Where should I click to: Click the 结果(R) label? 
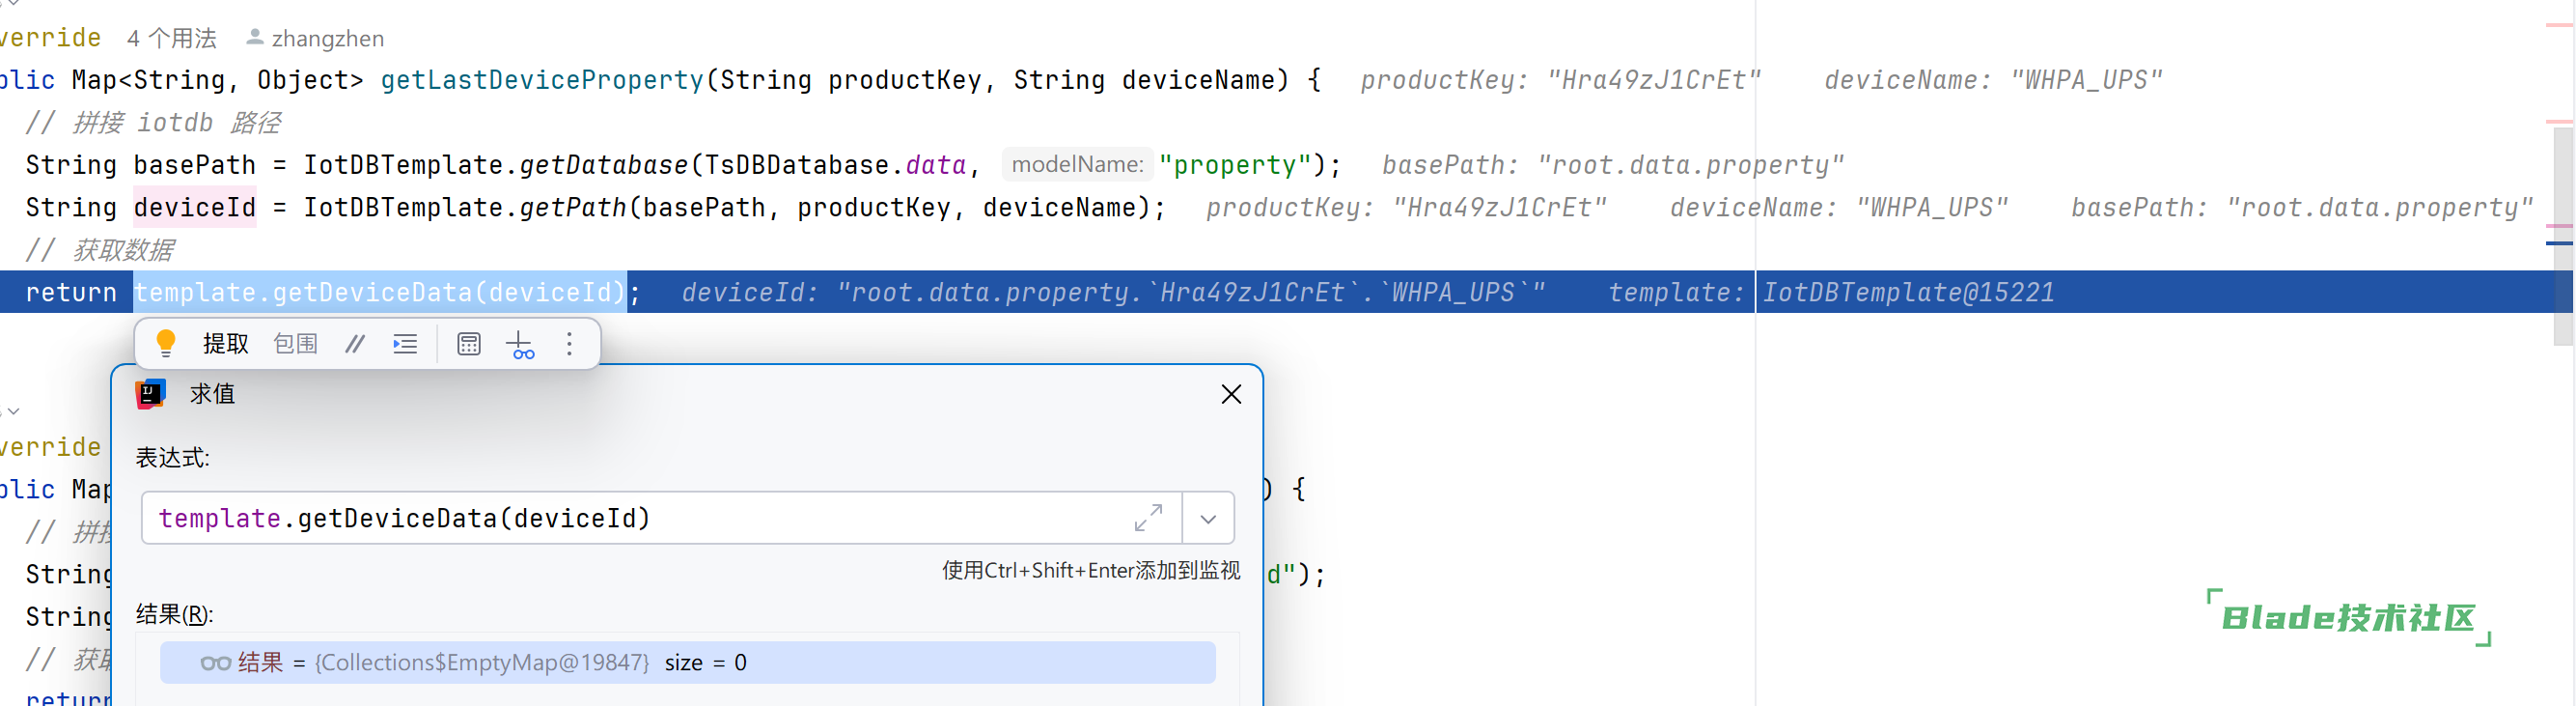tap(174, 614)
